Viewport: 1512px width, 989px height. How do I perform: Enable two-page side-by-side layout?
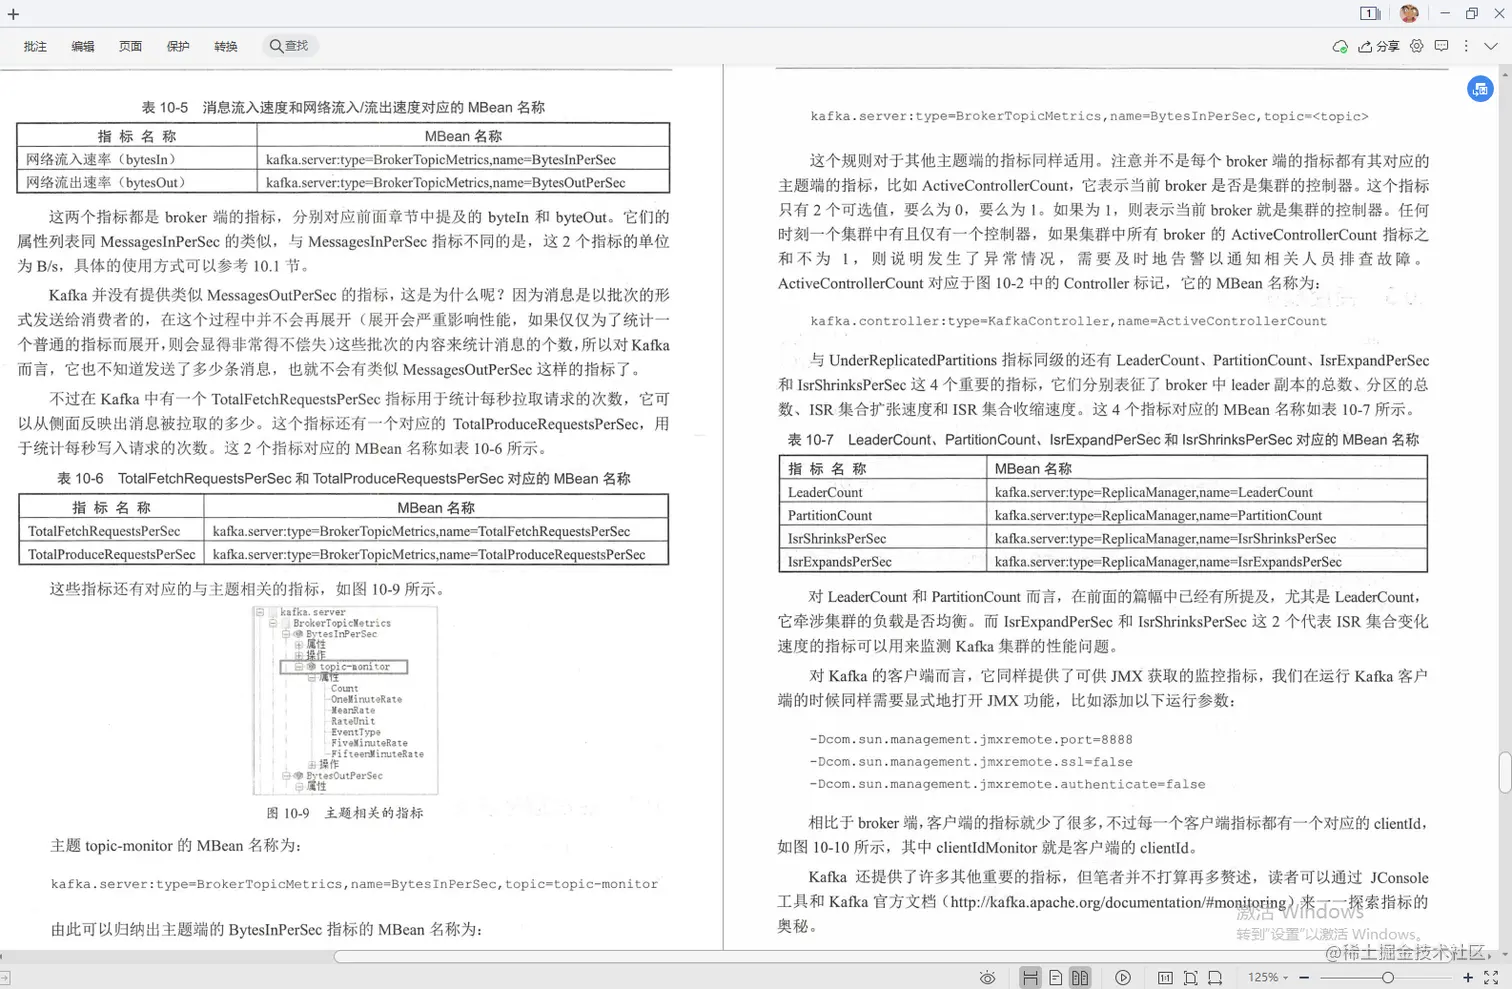[1081, 977]
